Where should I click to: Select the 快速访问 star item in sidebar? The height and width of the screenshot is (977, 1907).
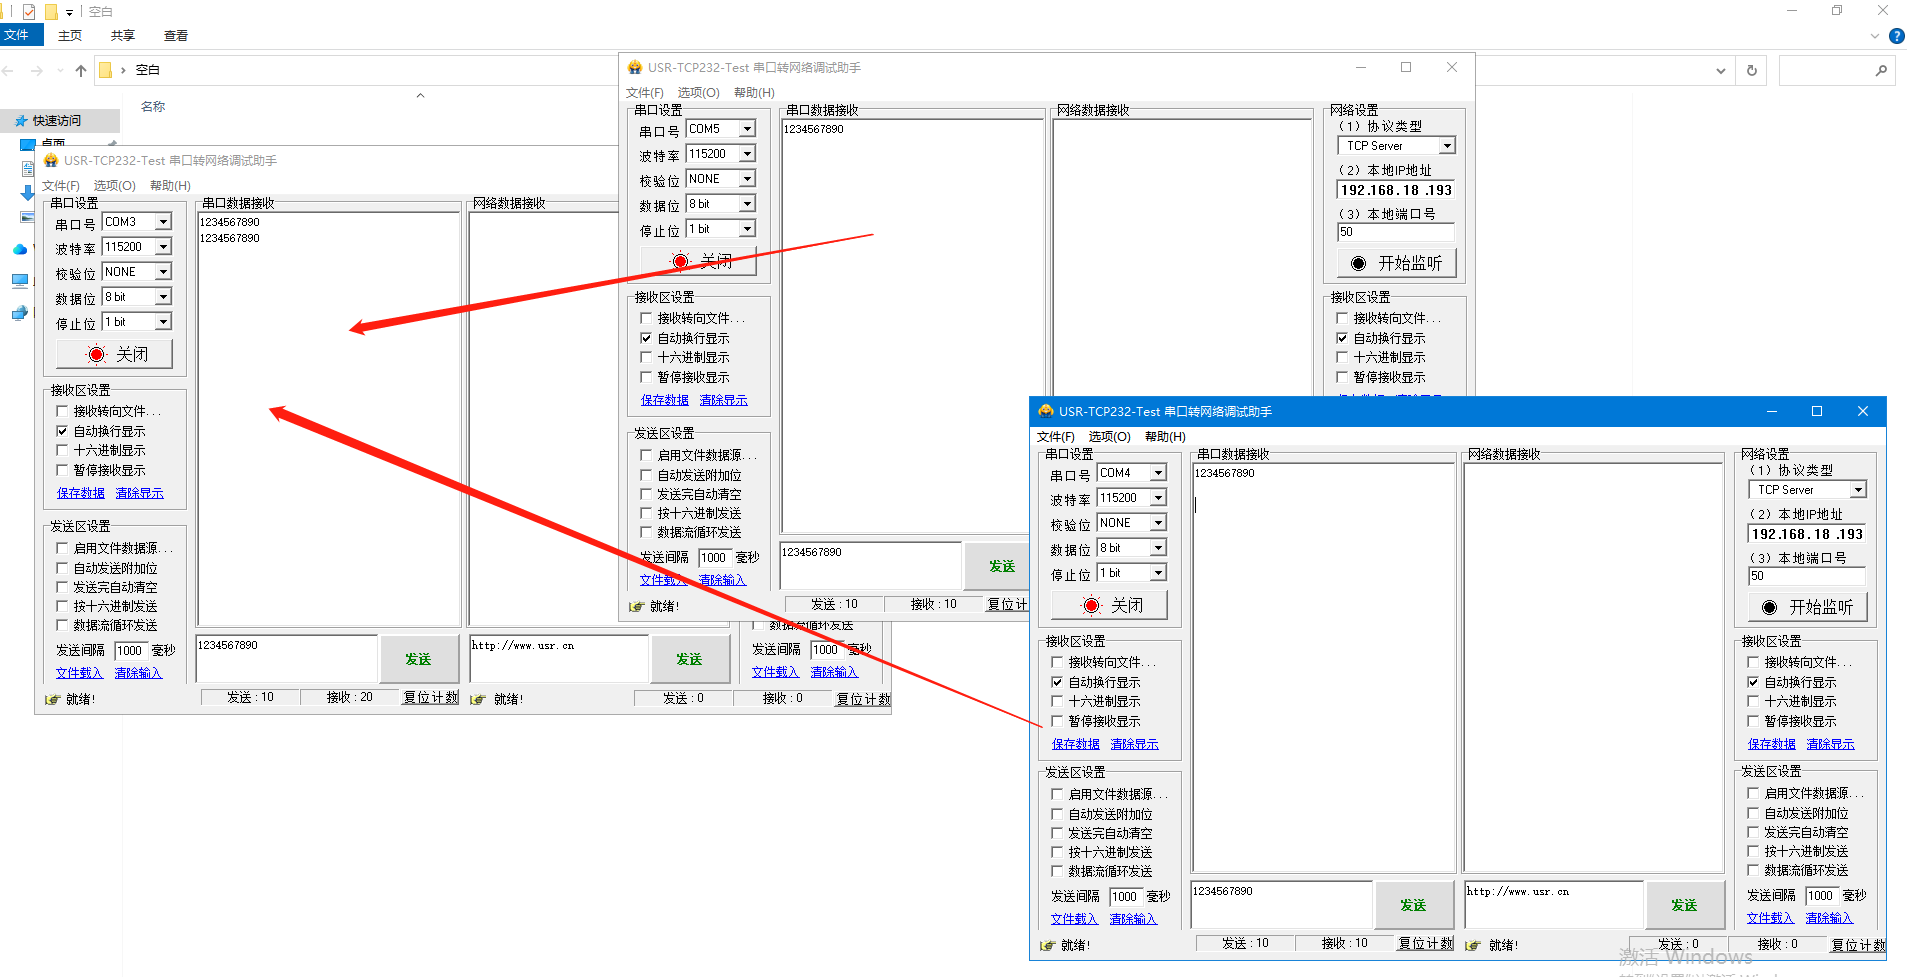coord(56,121)
